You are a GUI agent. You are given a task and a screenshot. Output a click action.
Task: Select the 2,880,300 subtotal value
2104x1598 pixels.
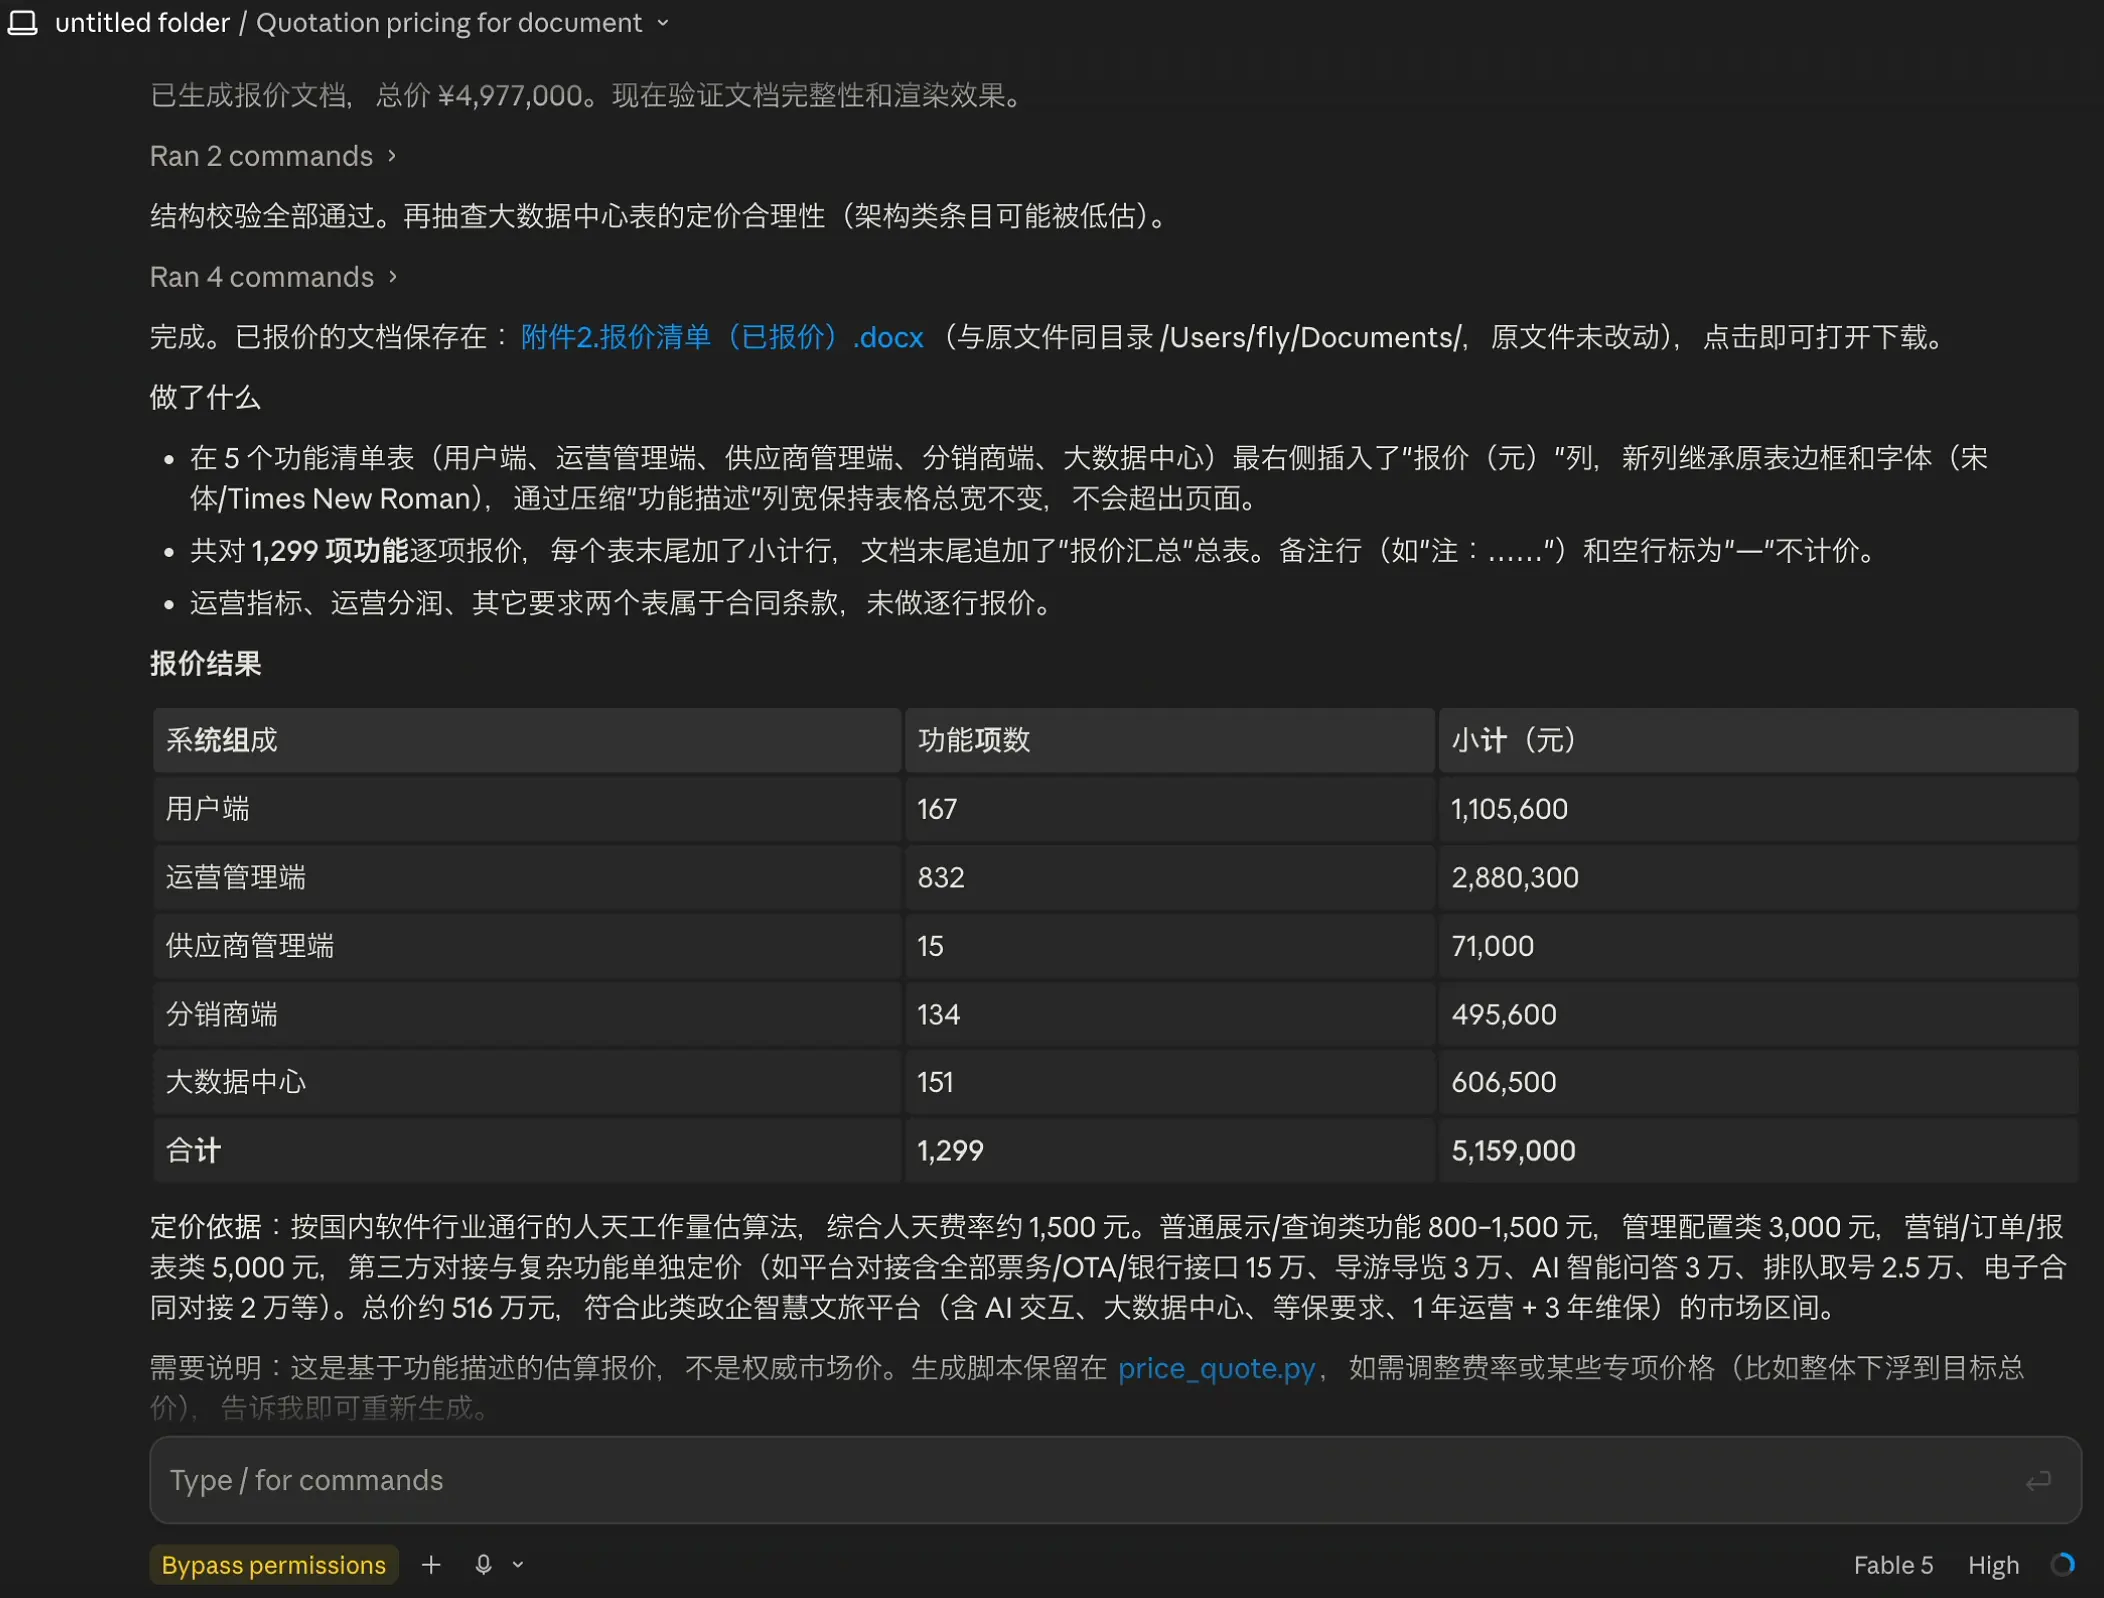point(1515,877)
